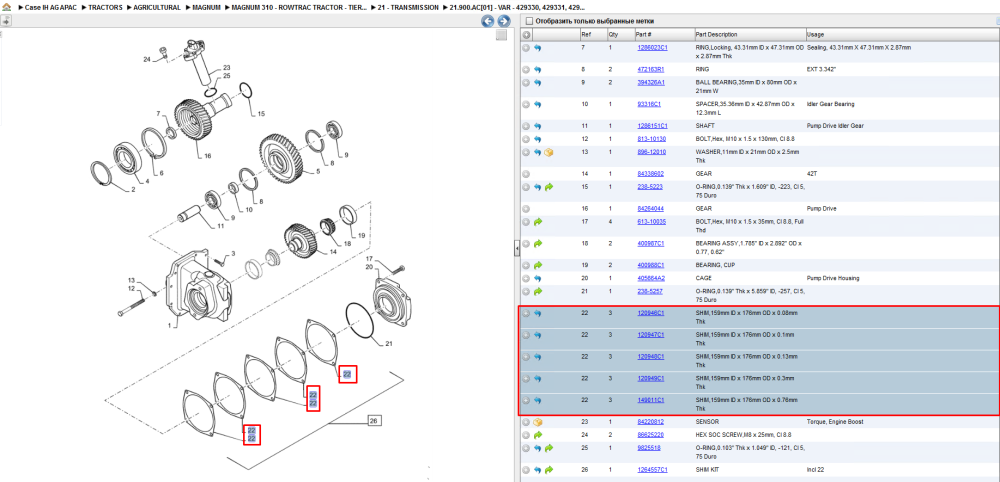Toggle the select-all circle in table header

(x=526, y=34)
